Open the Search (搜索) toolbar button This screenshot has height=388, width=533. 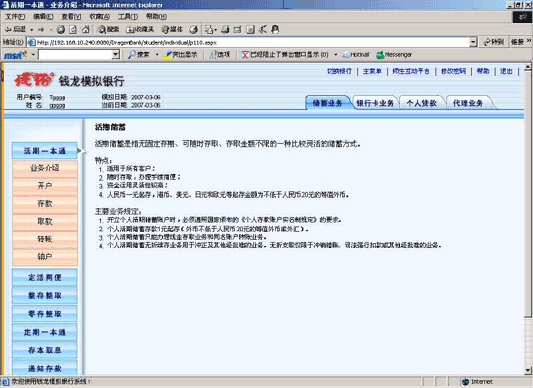pos(108,30)
